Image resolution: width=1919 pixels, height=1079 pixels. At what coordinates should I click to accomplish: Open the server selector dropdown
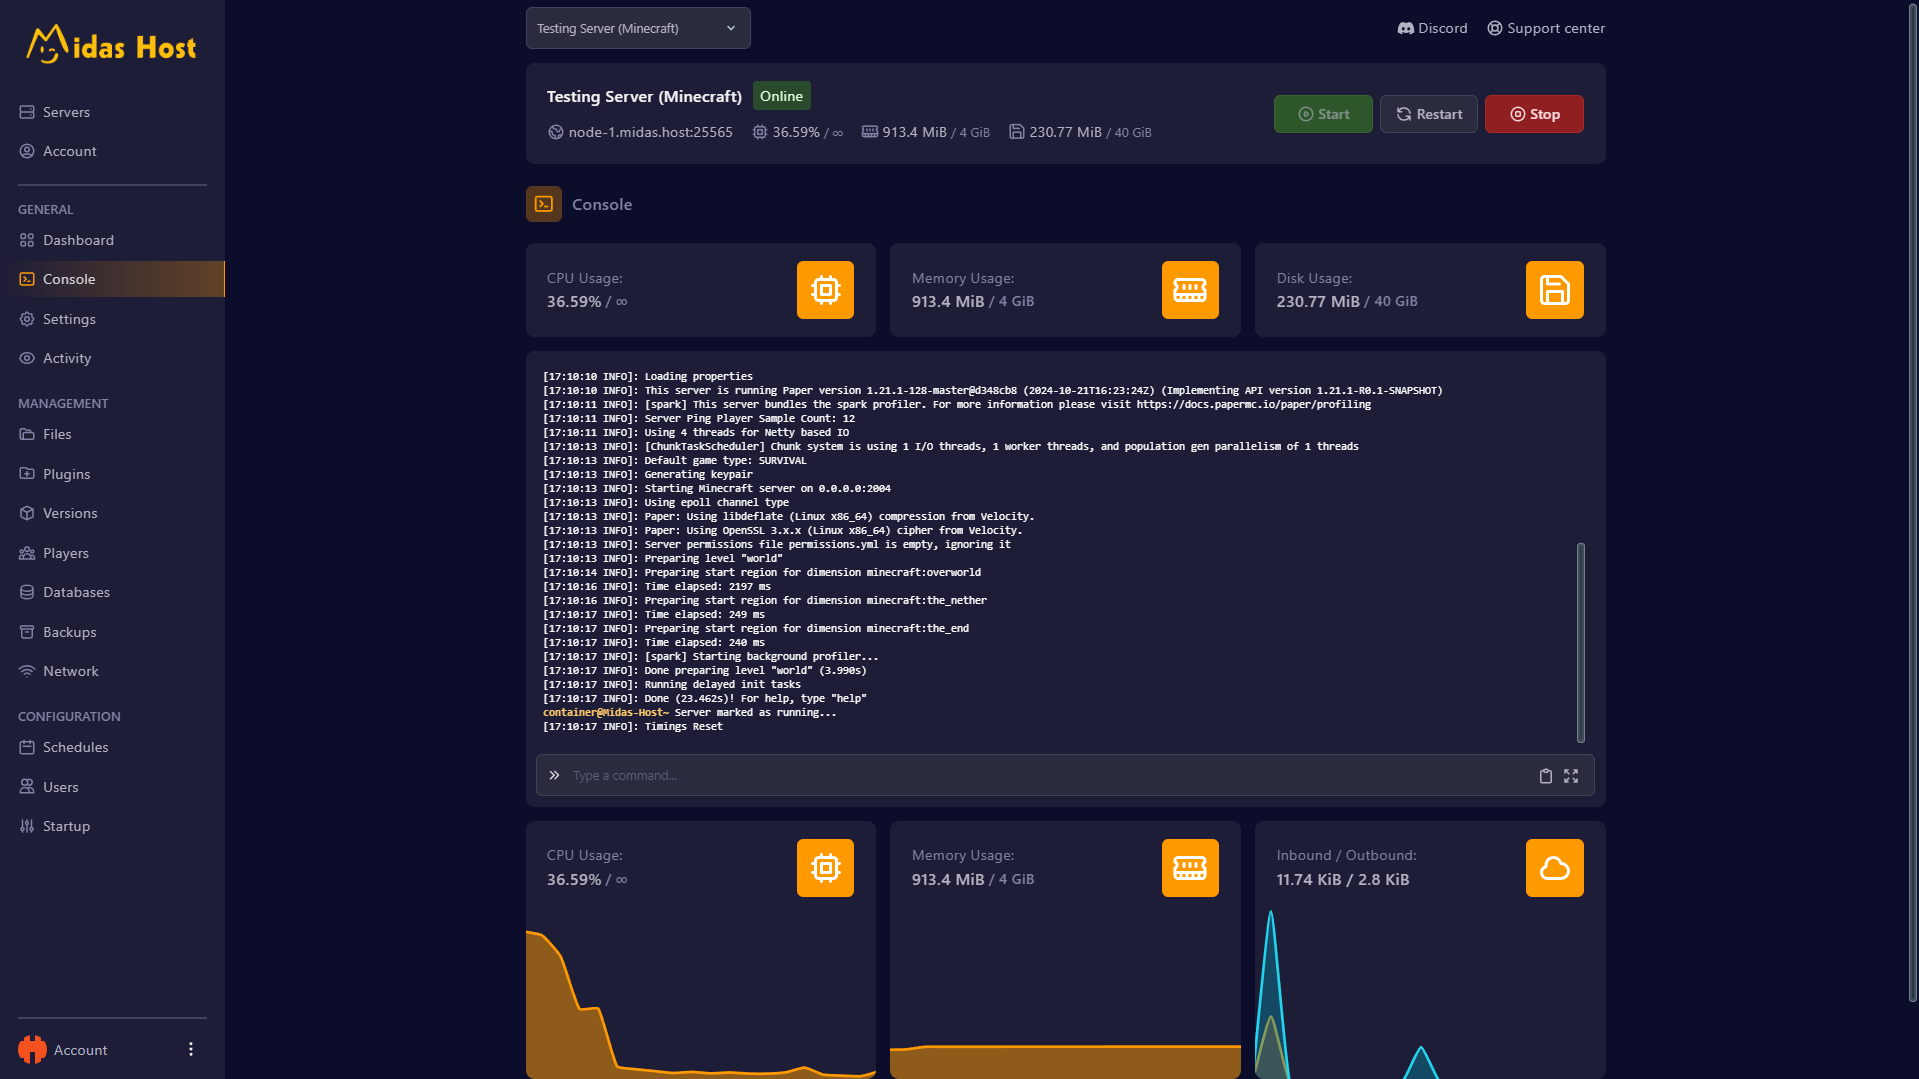[x=638, y=28]
